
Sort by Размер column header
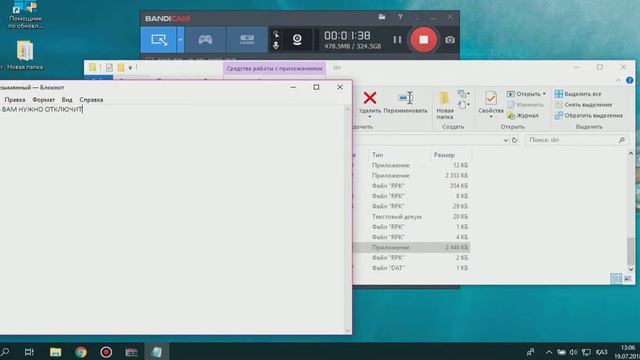pos(451,155)
